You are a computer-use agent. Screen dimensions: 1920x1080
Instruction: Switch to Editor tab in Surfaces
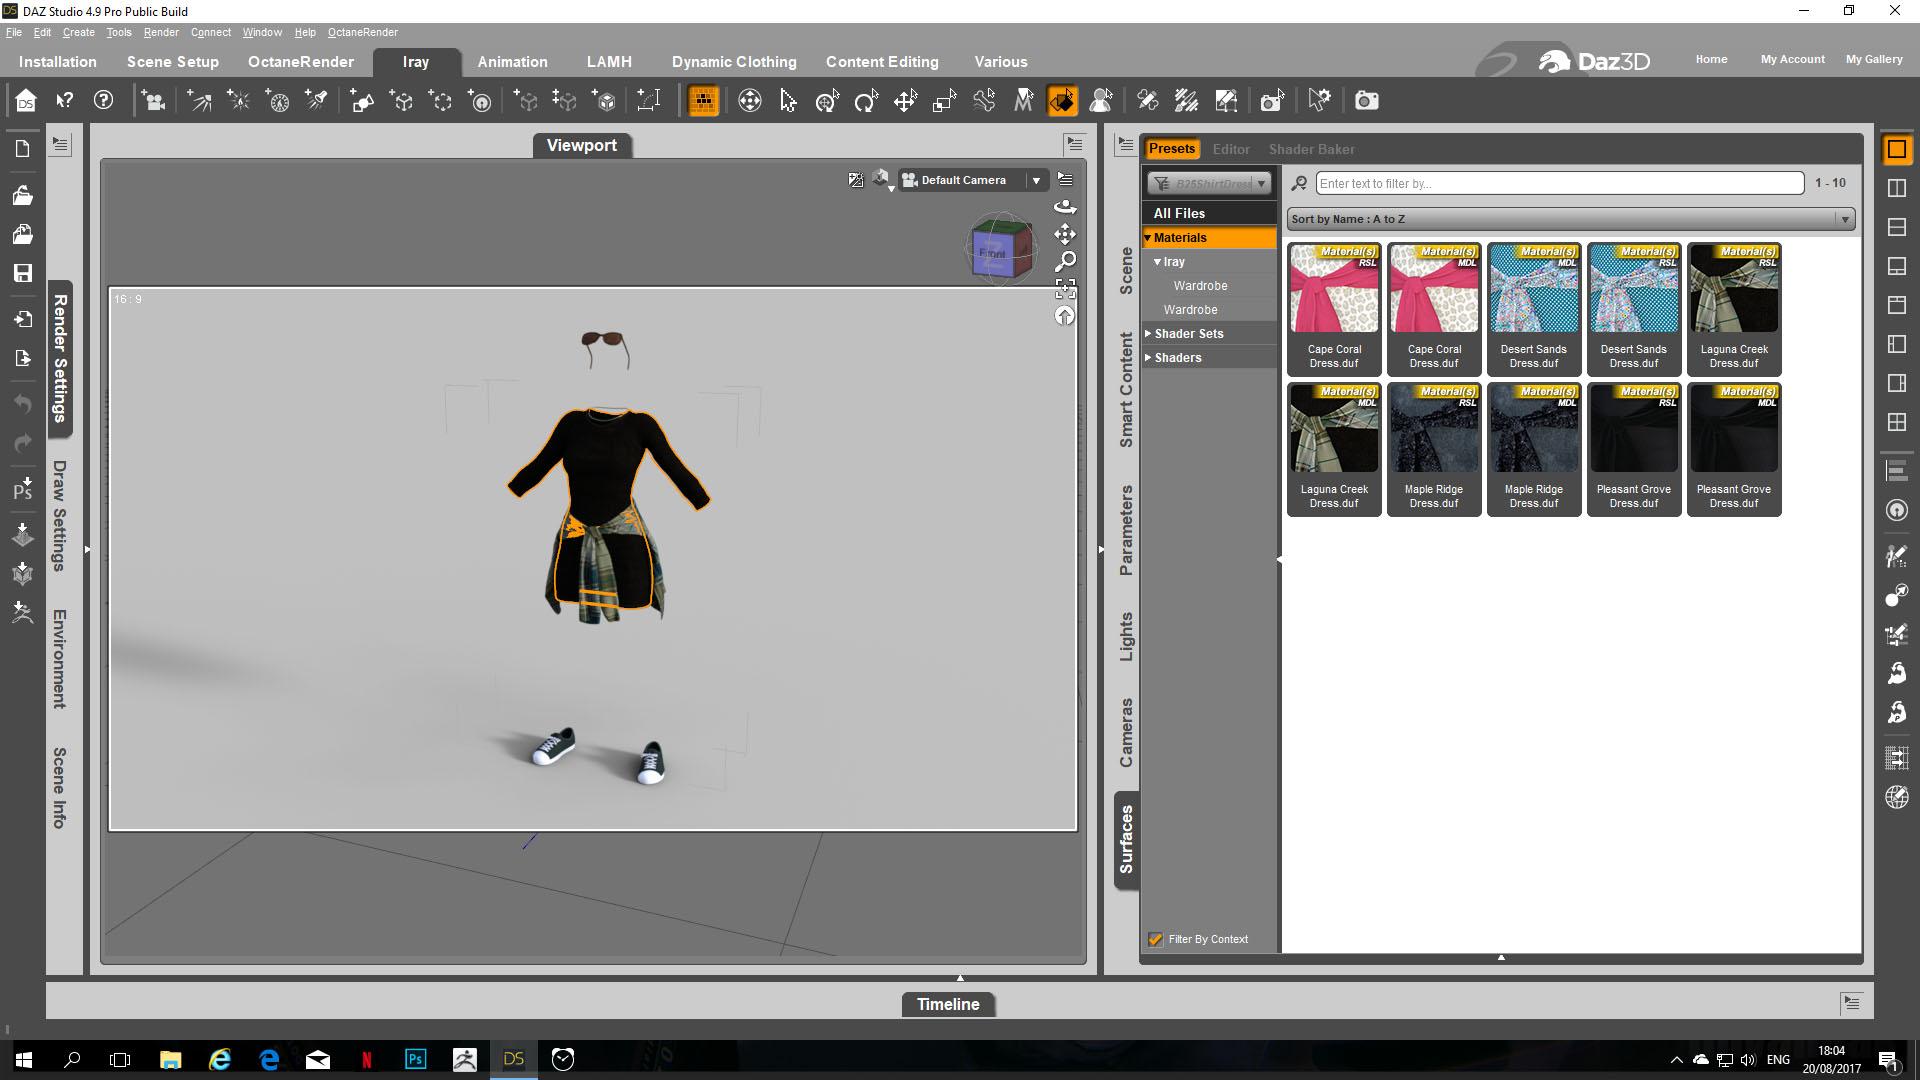pyautogui.click(x=1230, y=149)
